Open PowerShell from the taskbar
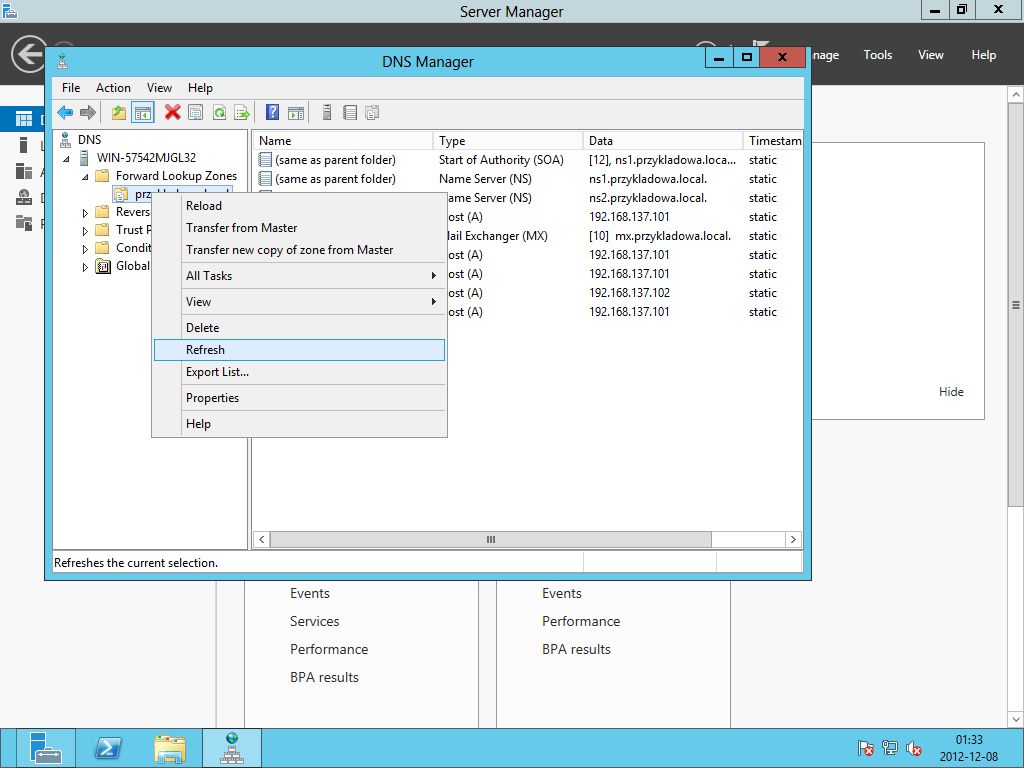 [x=108, y=748]
